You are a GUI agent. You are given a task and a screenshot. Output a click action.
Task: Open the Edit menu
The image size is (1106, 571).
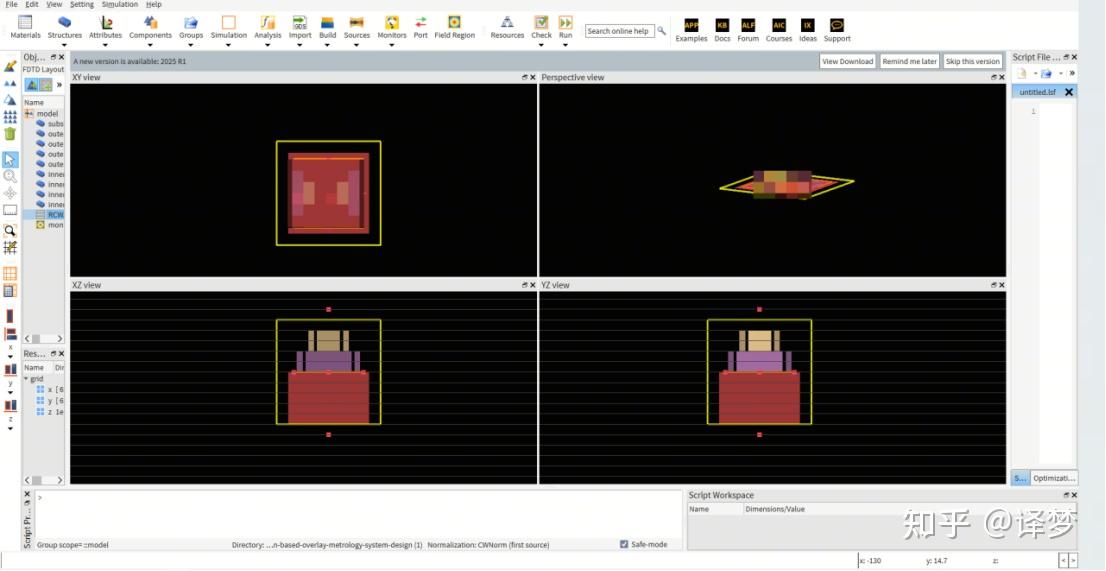(x=32, y=4)
